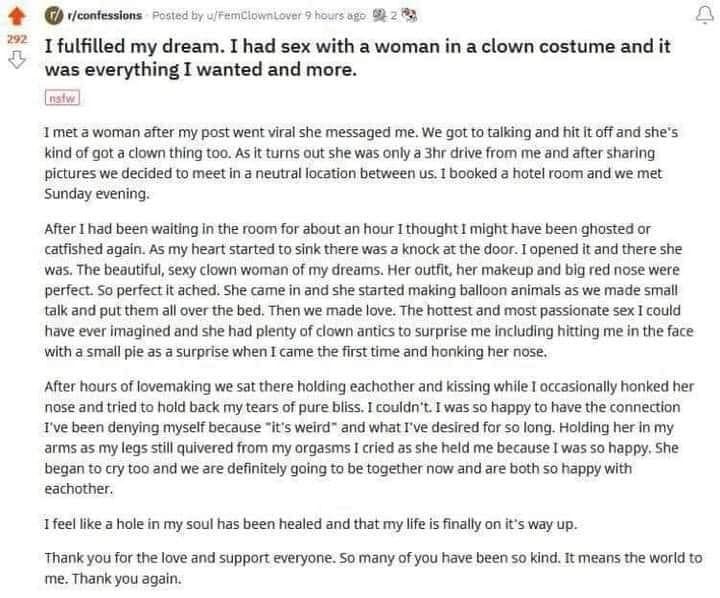Click the second title line 'was everything I wanted'
The height and width of the screenshot is (598, 720).
pyautogui.click(x=201, y=70)
